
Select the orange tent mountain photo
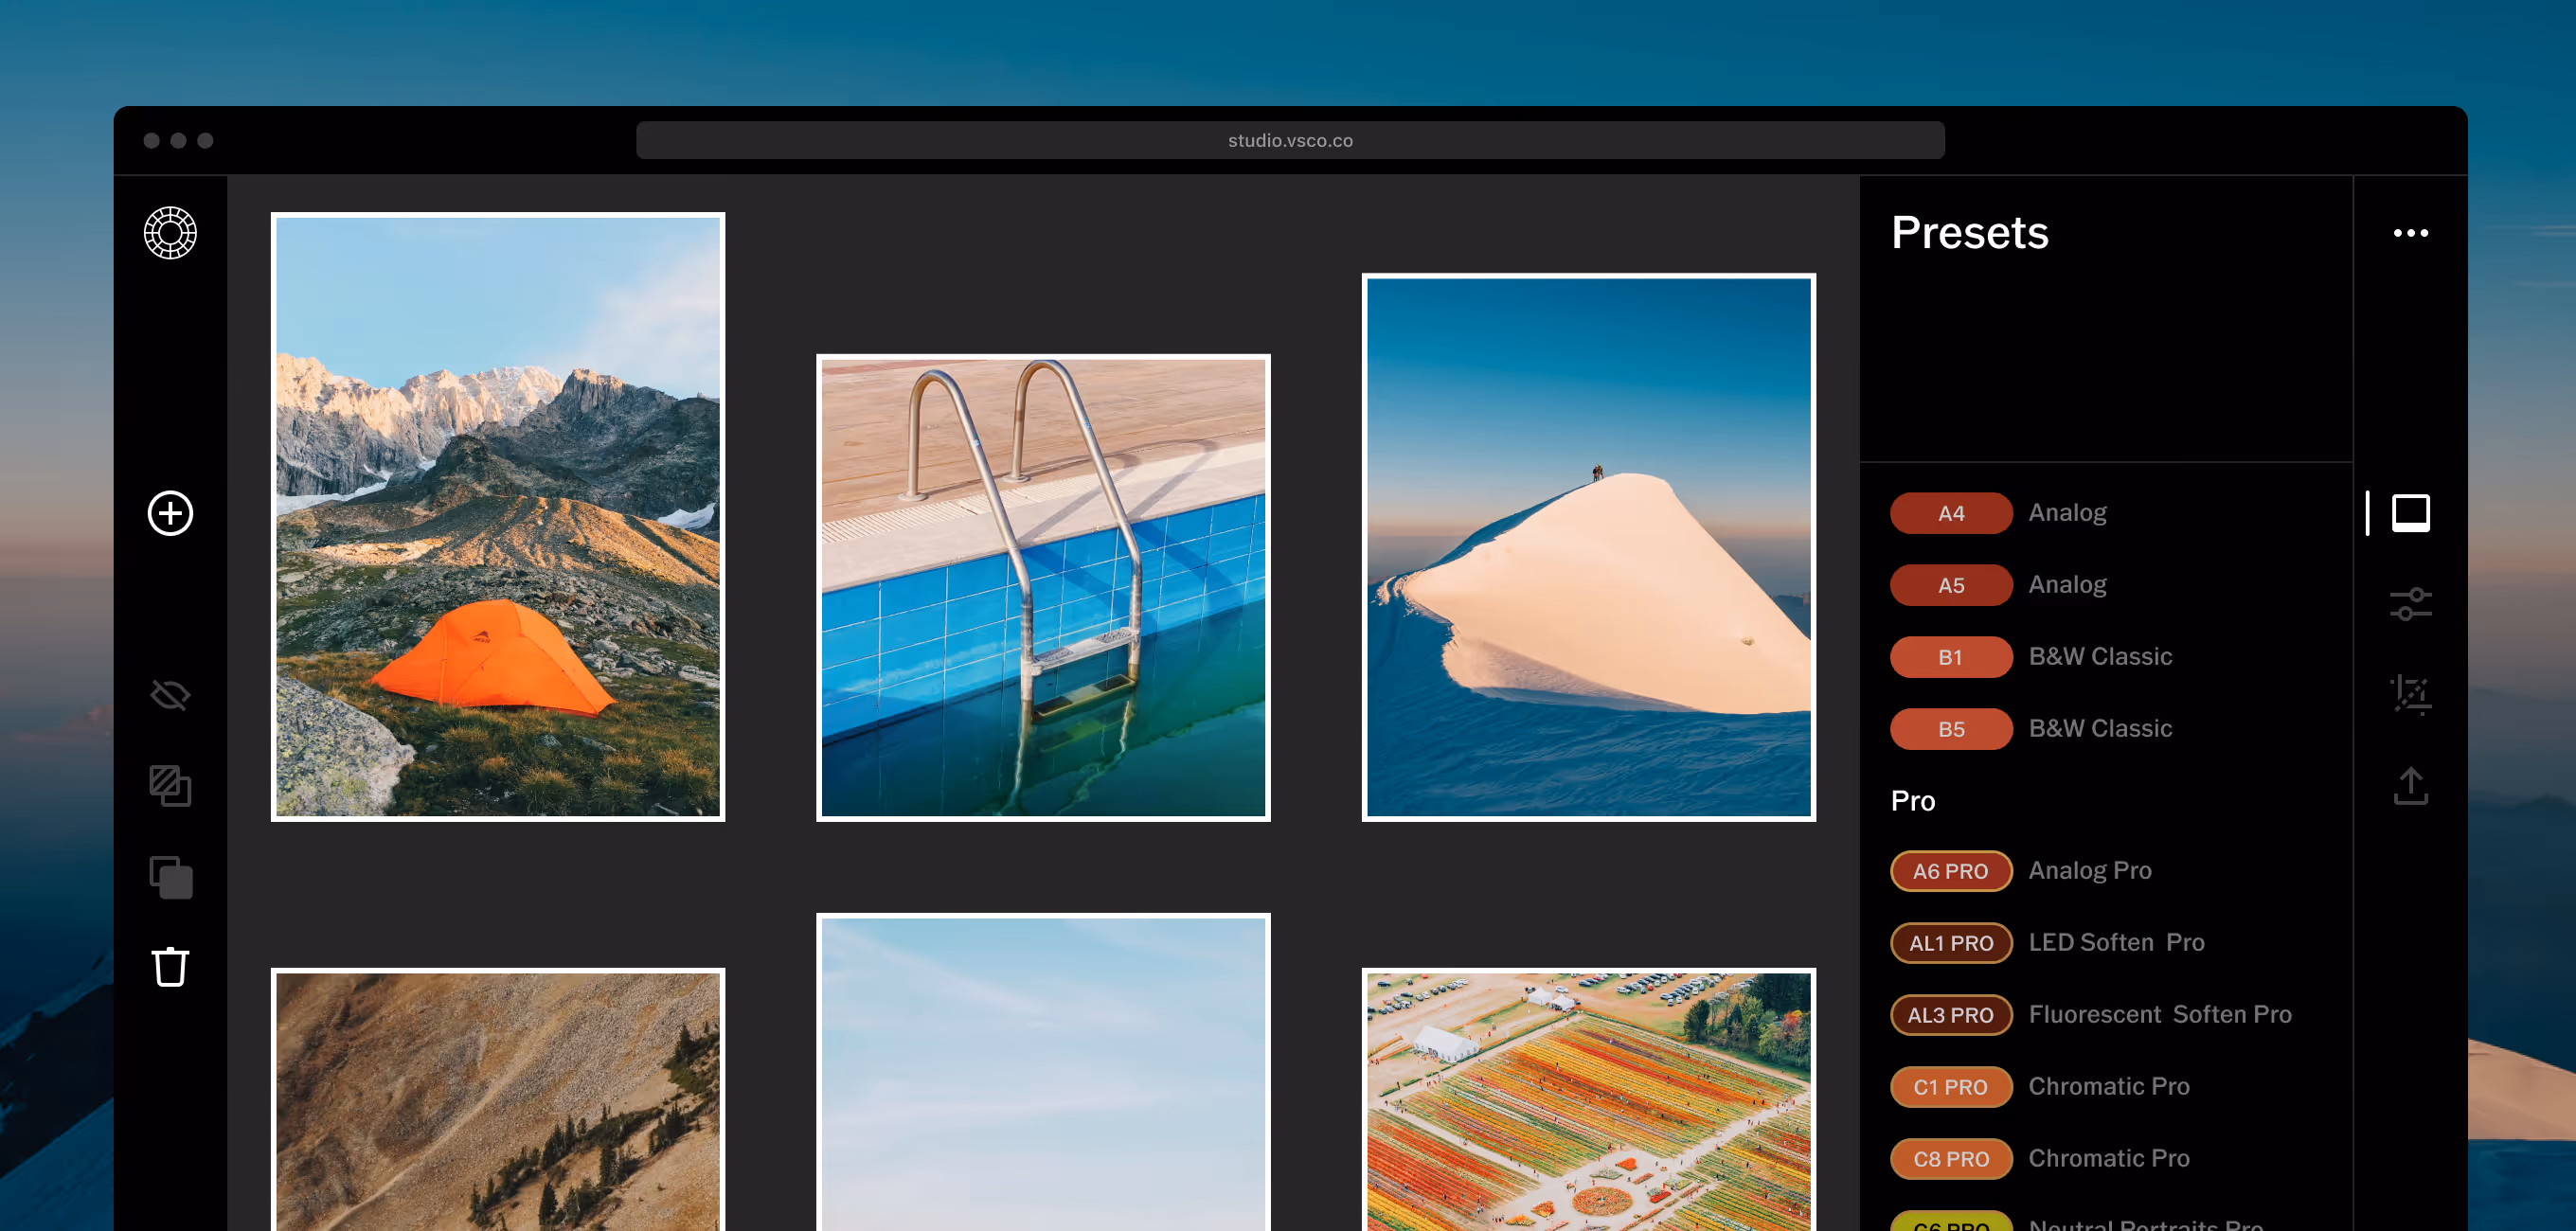tap(498, 517)
